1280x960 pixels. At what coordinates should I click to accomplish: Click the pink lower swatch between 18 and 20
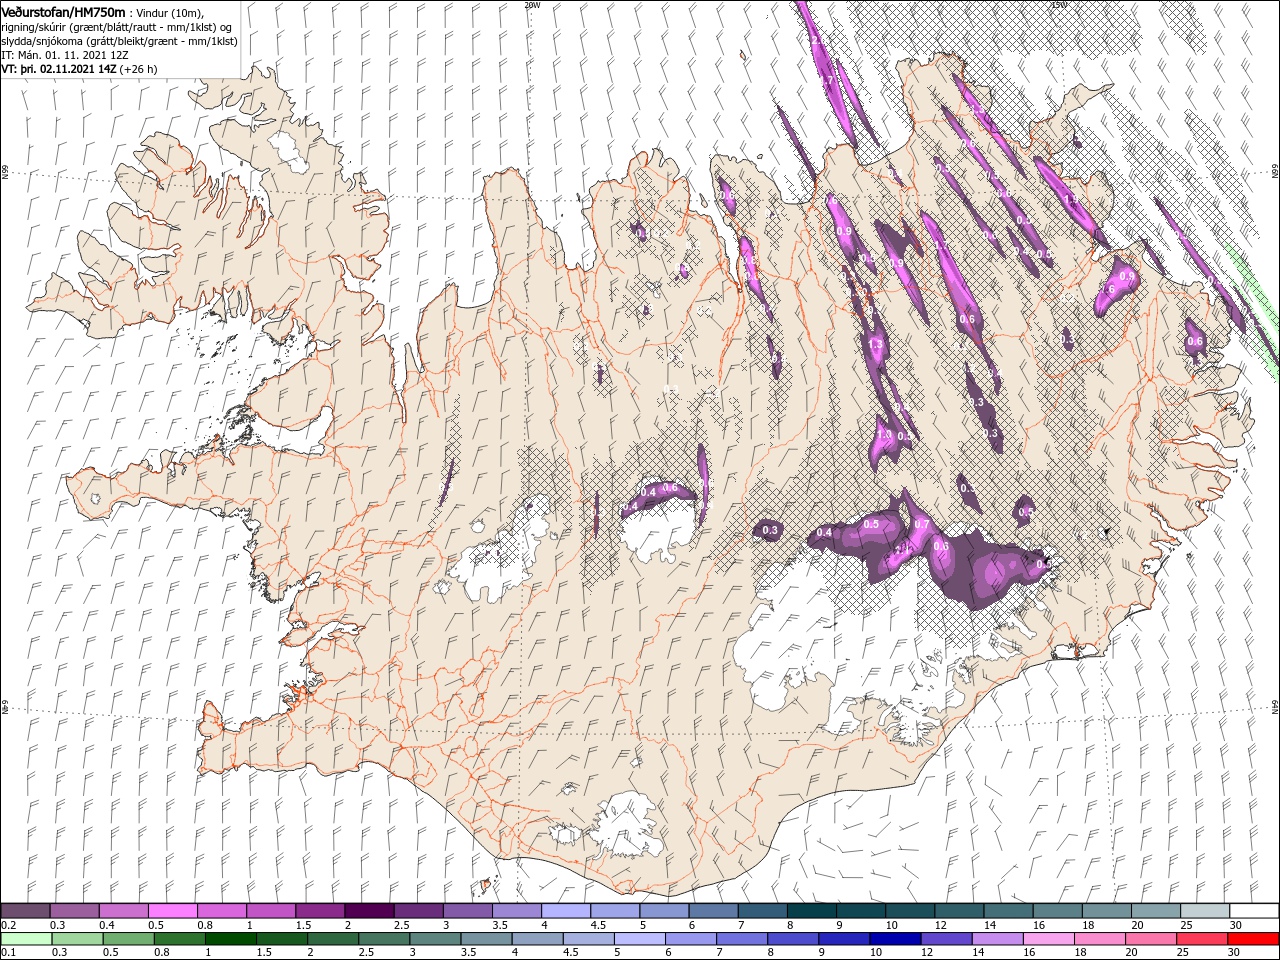click(x=1100, y=939)
